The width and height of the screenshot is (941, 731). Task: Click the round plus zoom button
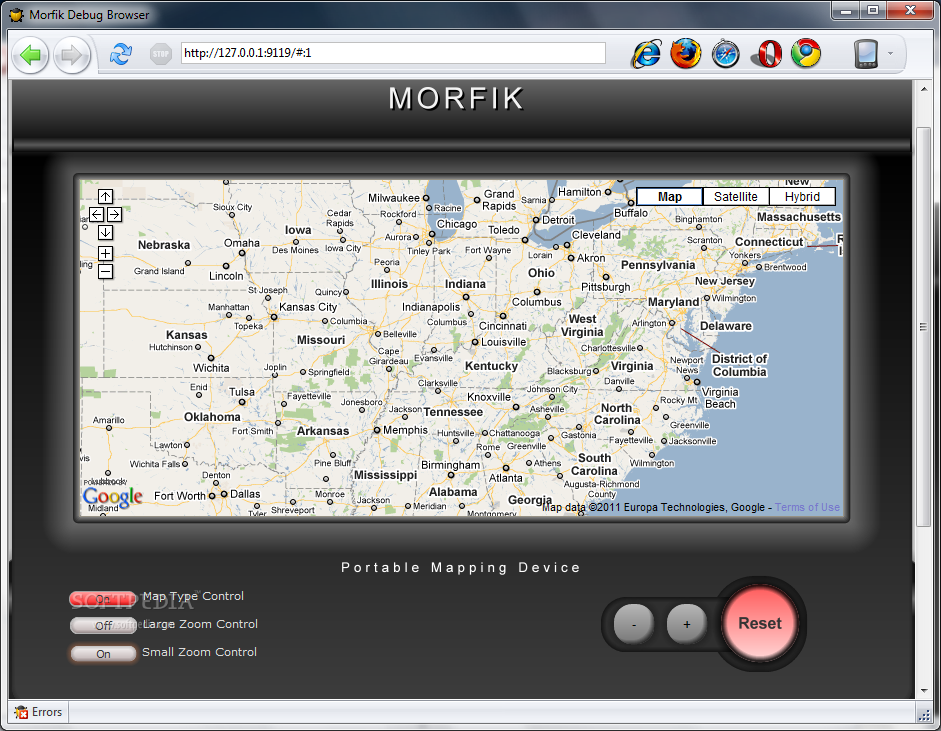[687, 624]
